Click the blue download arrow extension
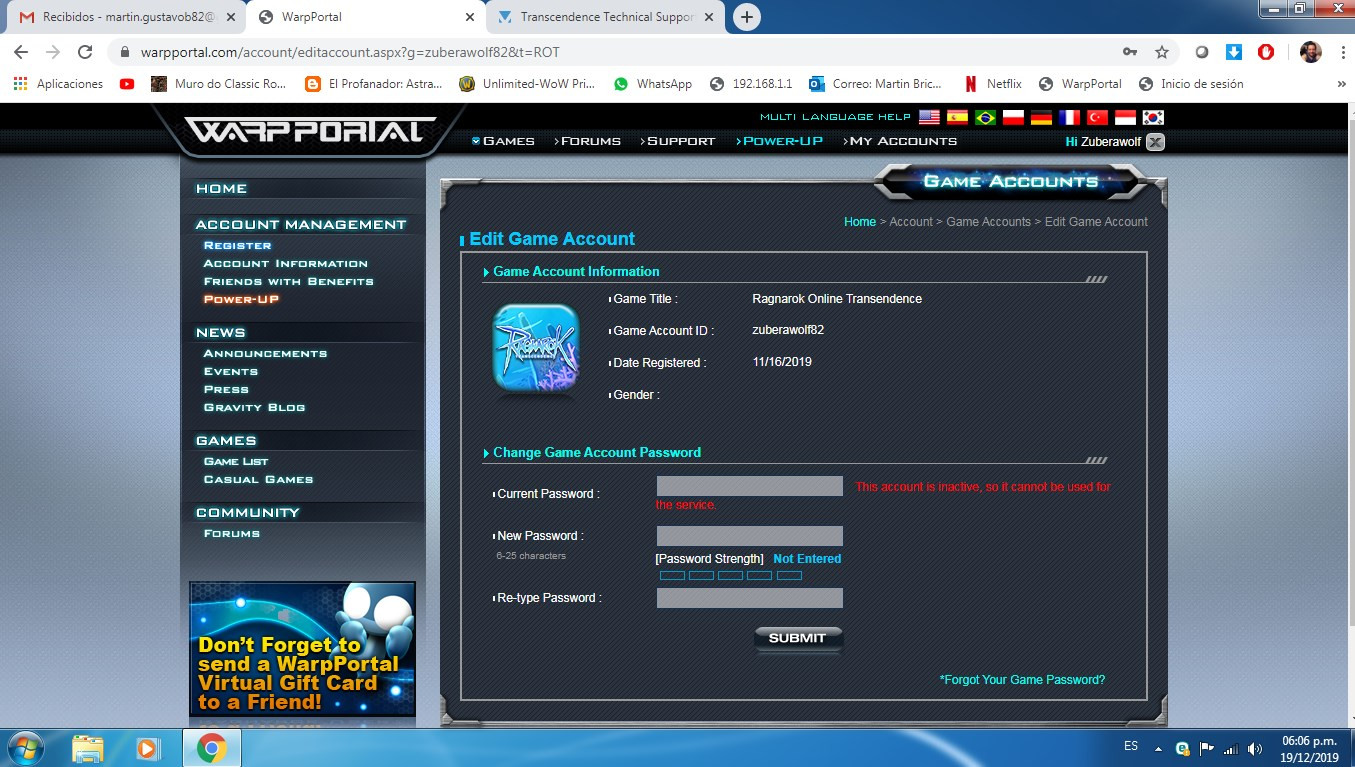The width and height of the screenshot is (1355, 767). click(1234, 52)
